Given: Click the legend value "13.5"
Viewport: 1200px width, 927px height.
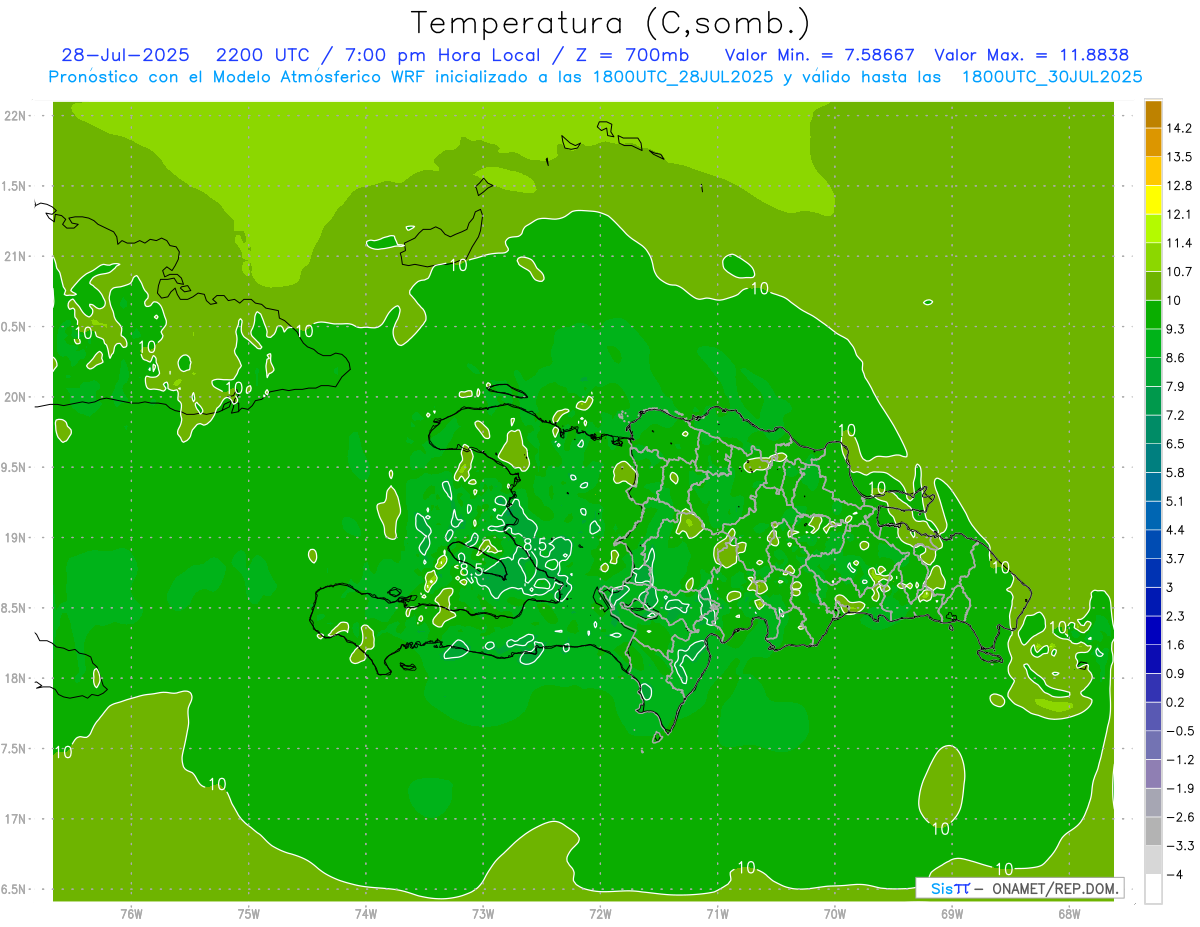Looking at the screenshot, I should click(x=1179, y=157).
